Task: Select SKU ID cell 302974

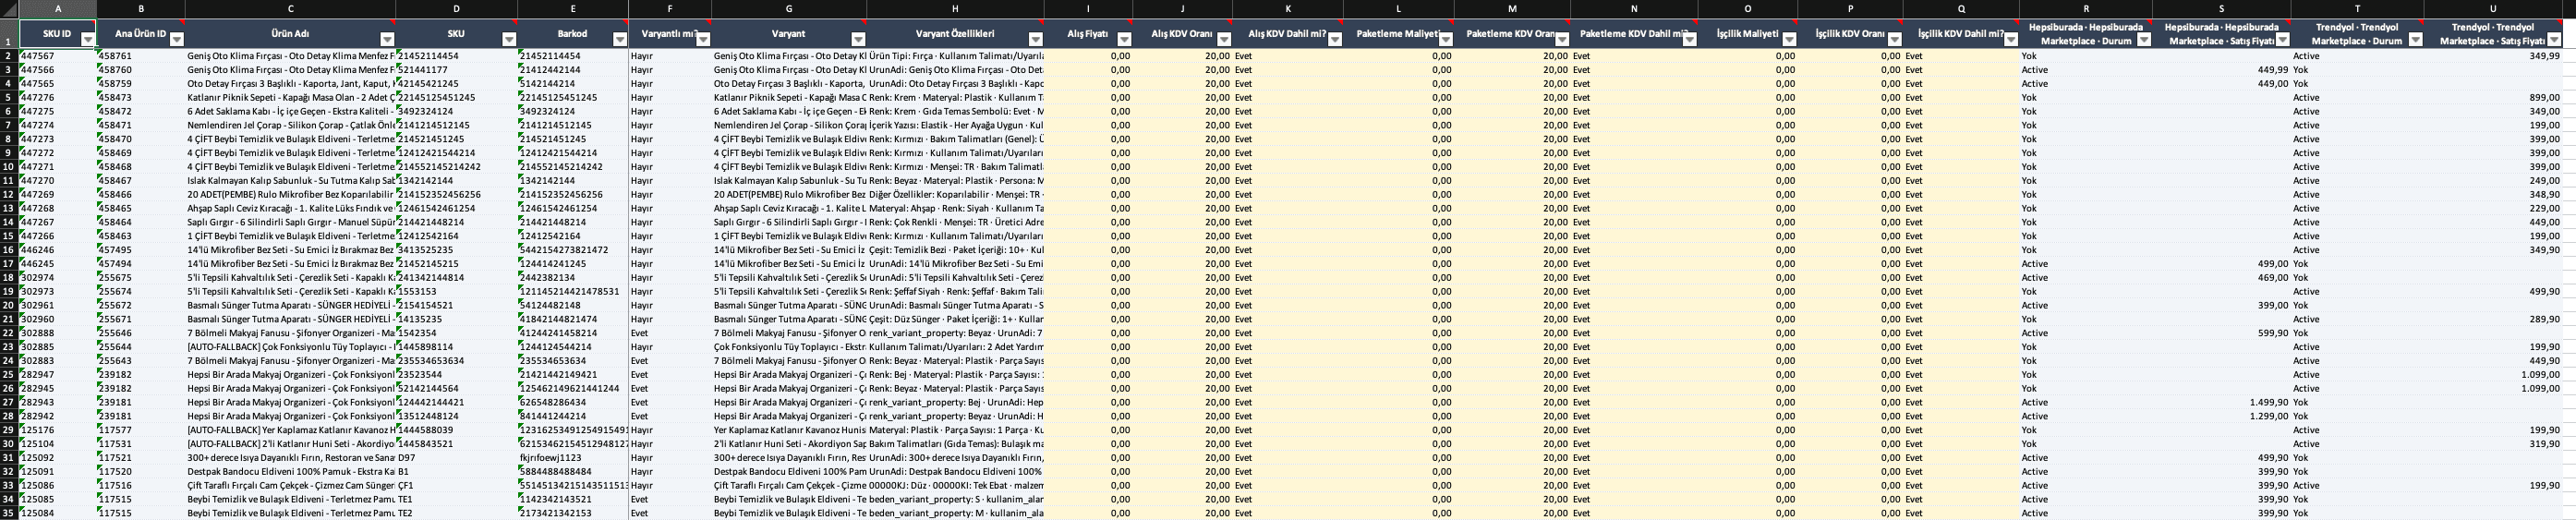Action: coord(58,278)
